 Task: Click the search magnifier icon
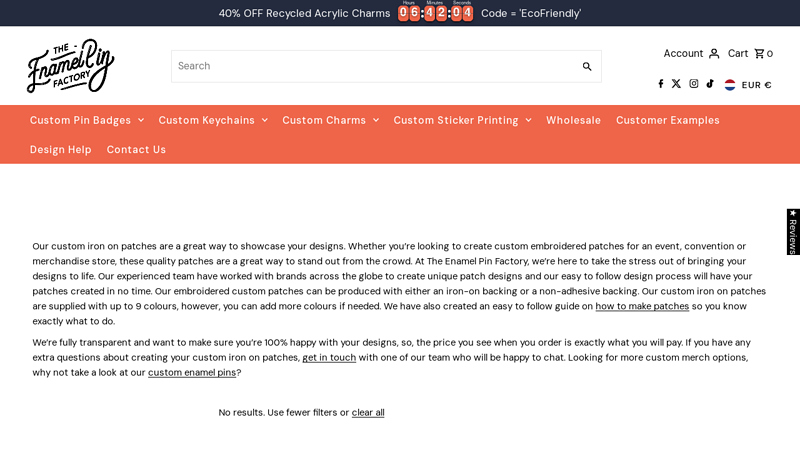pos(587,66)
